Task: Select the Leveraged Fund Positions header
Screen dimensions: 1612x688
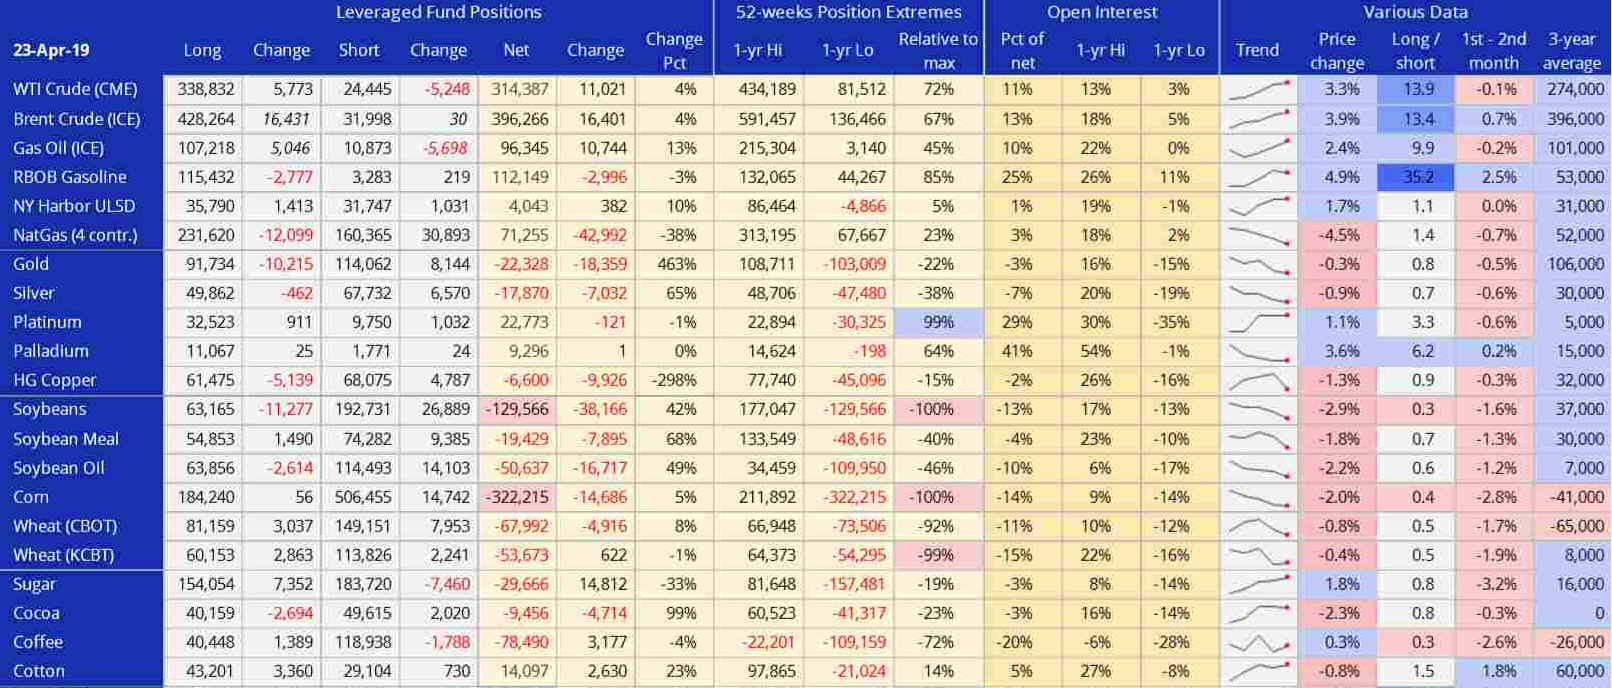Action: 438,13
